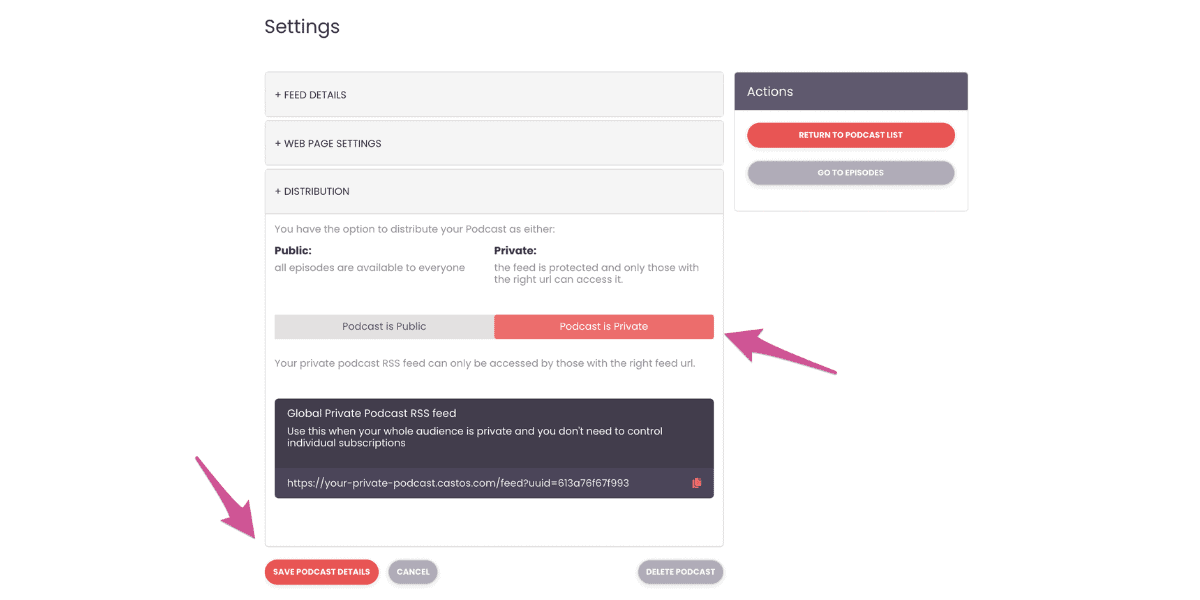Return to Podcast List

pyautogui.click(x=851, y=135)
